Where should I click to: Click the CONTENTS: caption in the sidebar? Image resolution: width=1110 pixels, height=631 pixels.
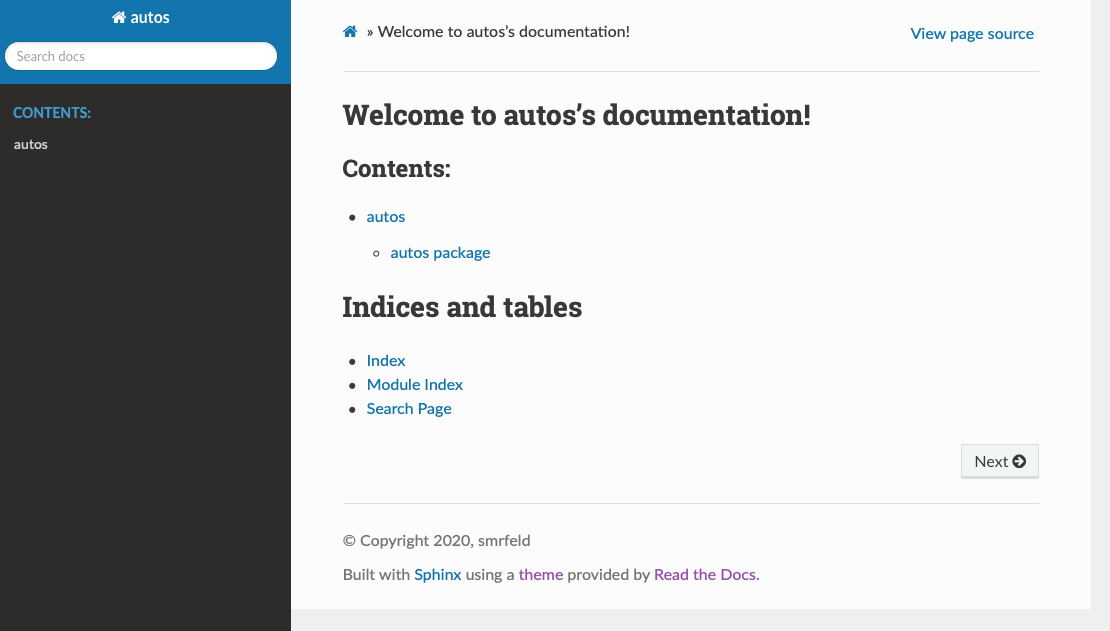[x=52, y=113]
